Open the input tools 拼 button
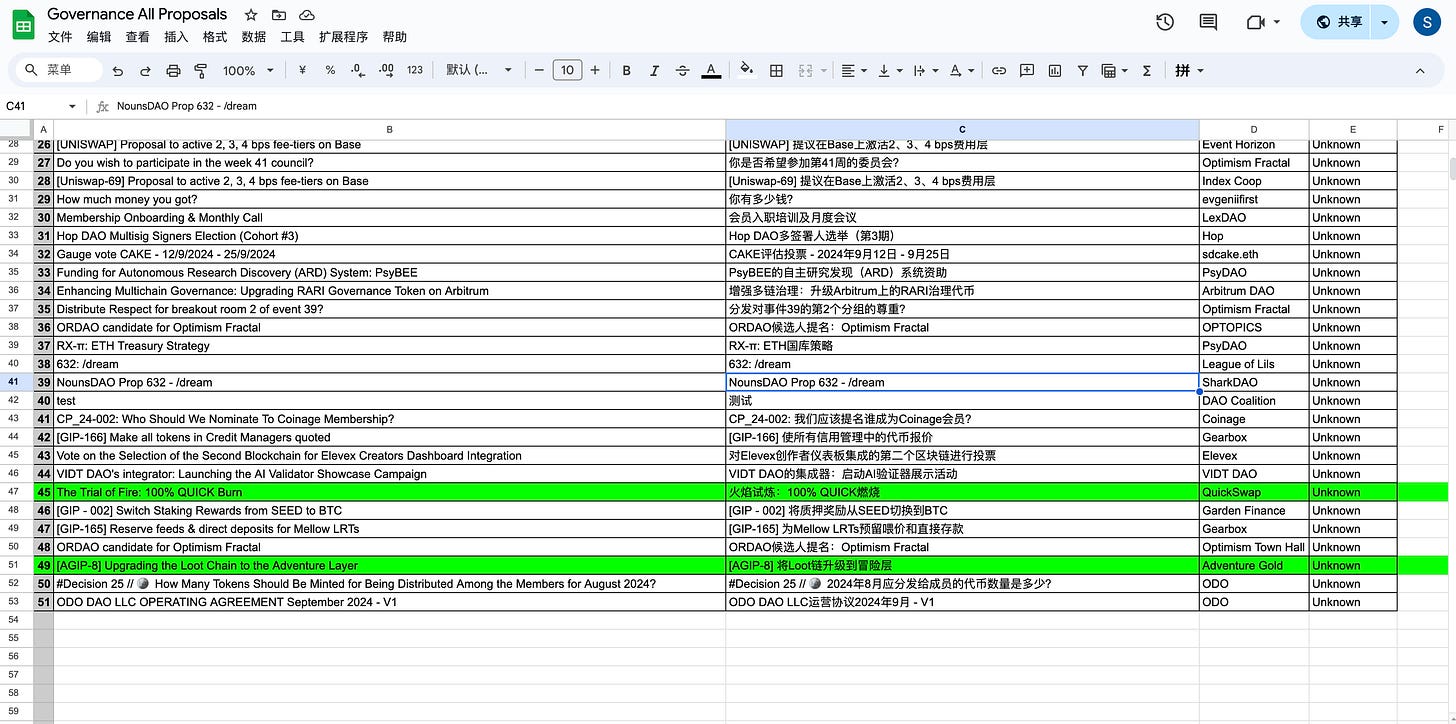The image size is (1456, 724). (1189, 70)
